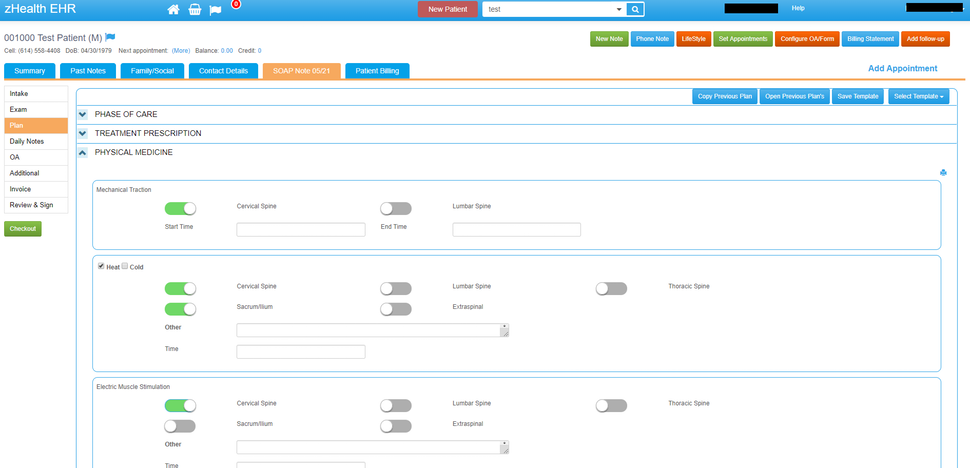
Task: Collapse the Physical Medicine section
Action: pyautogui.click(x=83, y=152)
